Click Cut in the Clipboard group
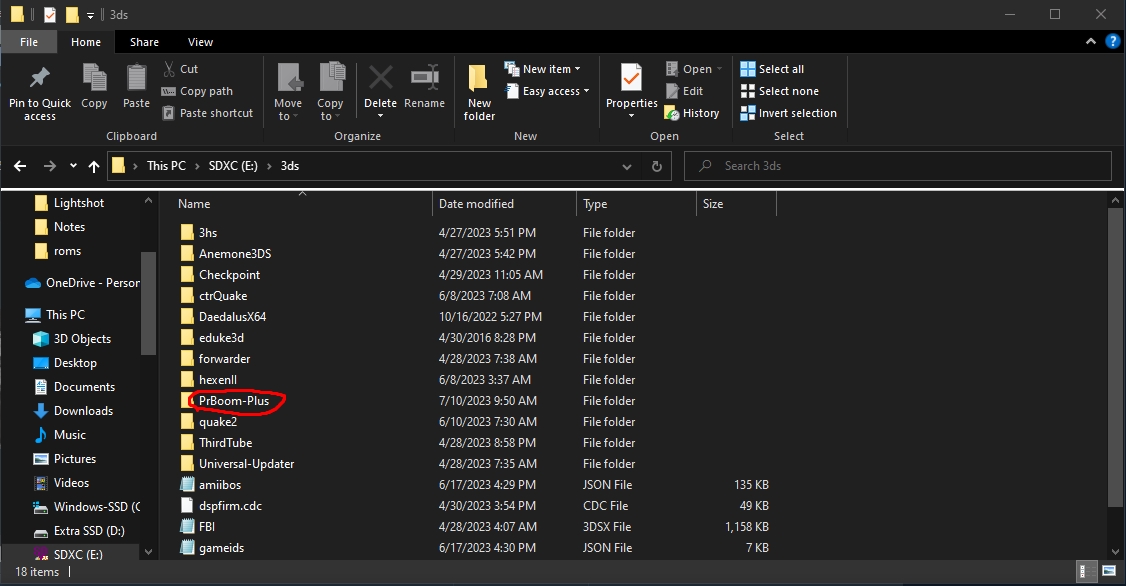The width and height of the screenshot is (1126, 586). pyautogui.click(x=180, y=69)
